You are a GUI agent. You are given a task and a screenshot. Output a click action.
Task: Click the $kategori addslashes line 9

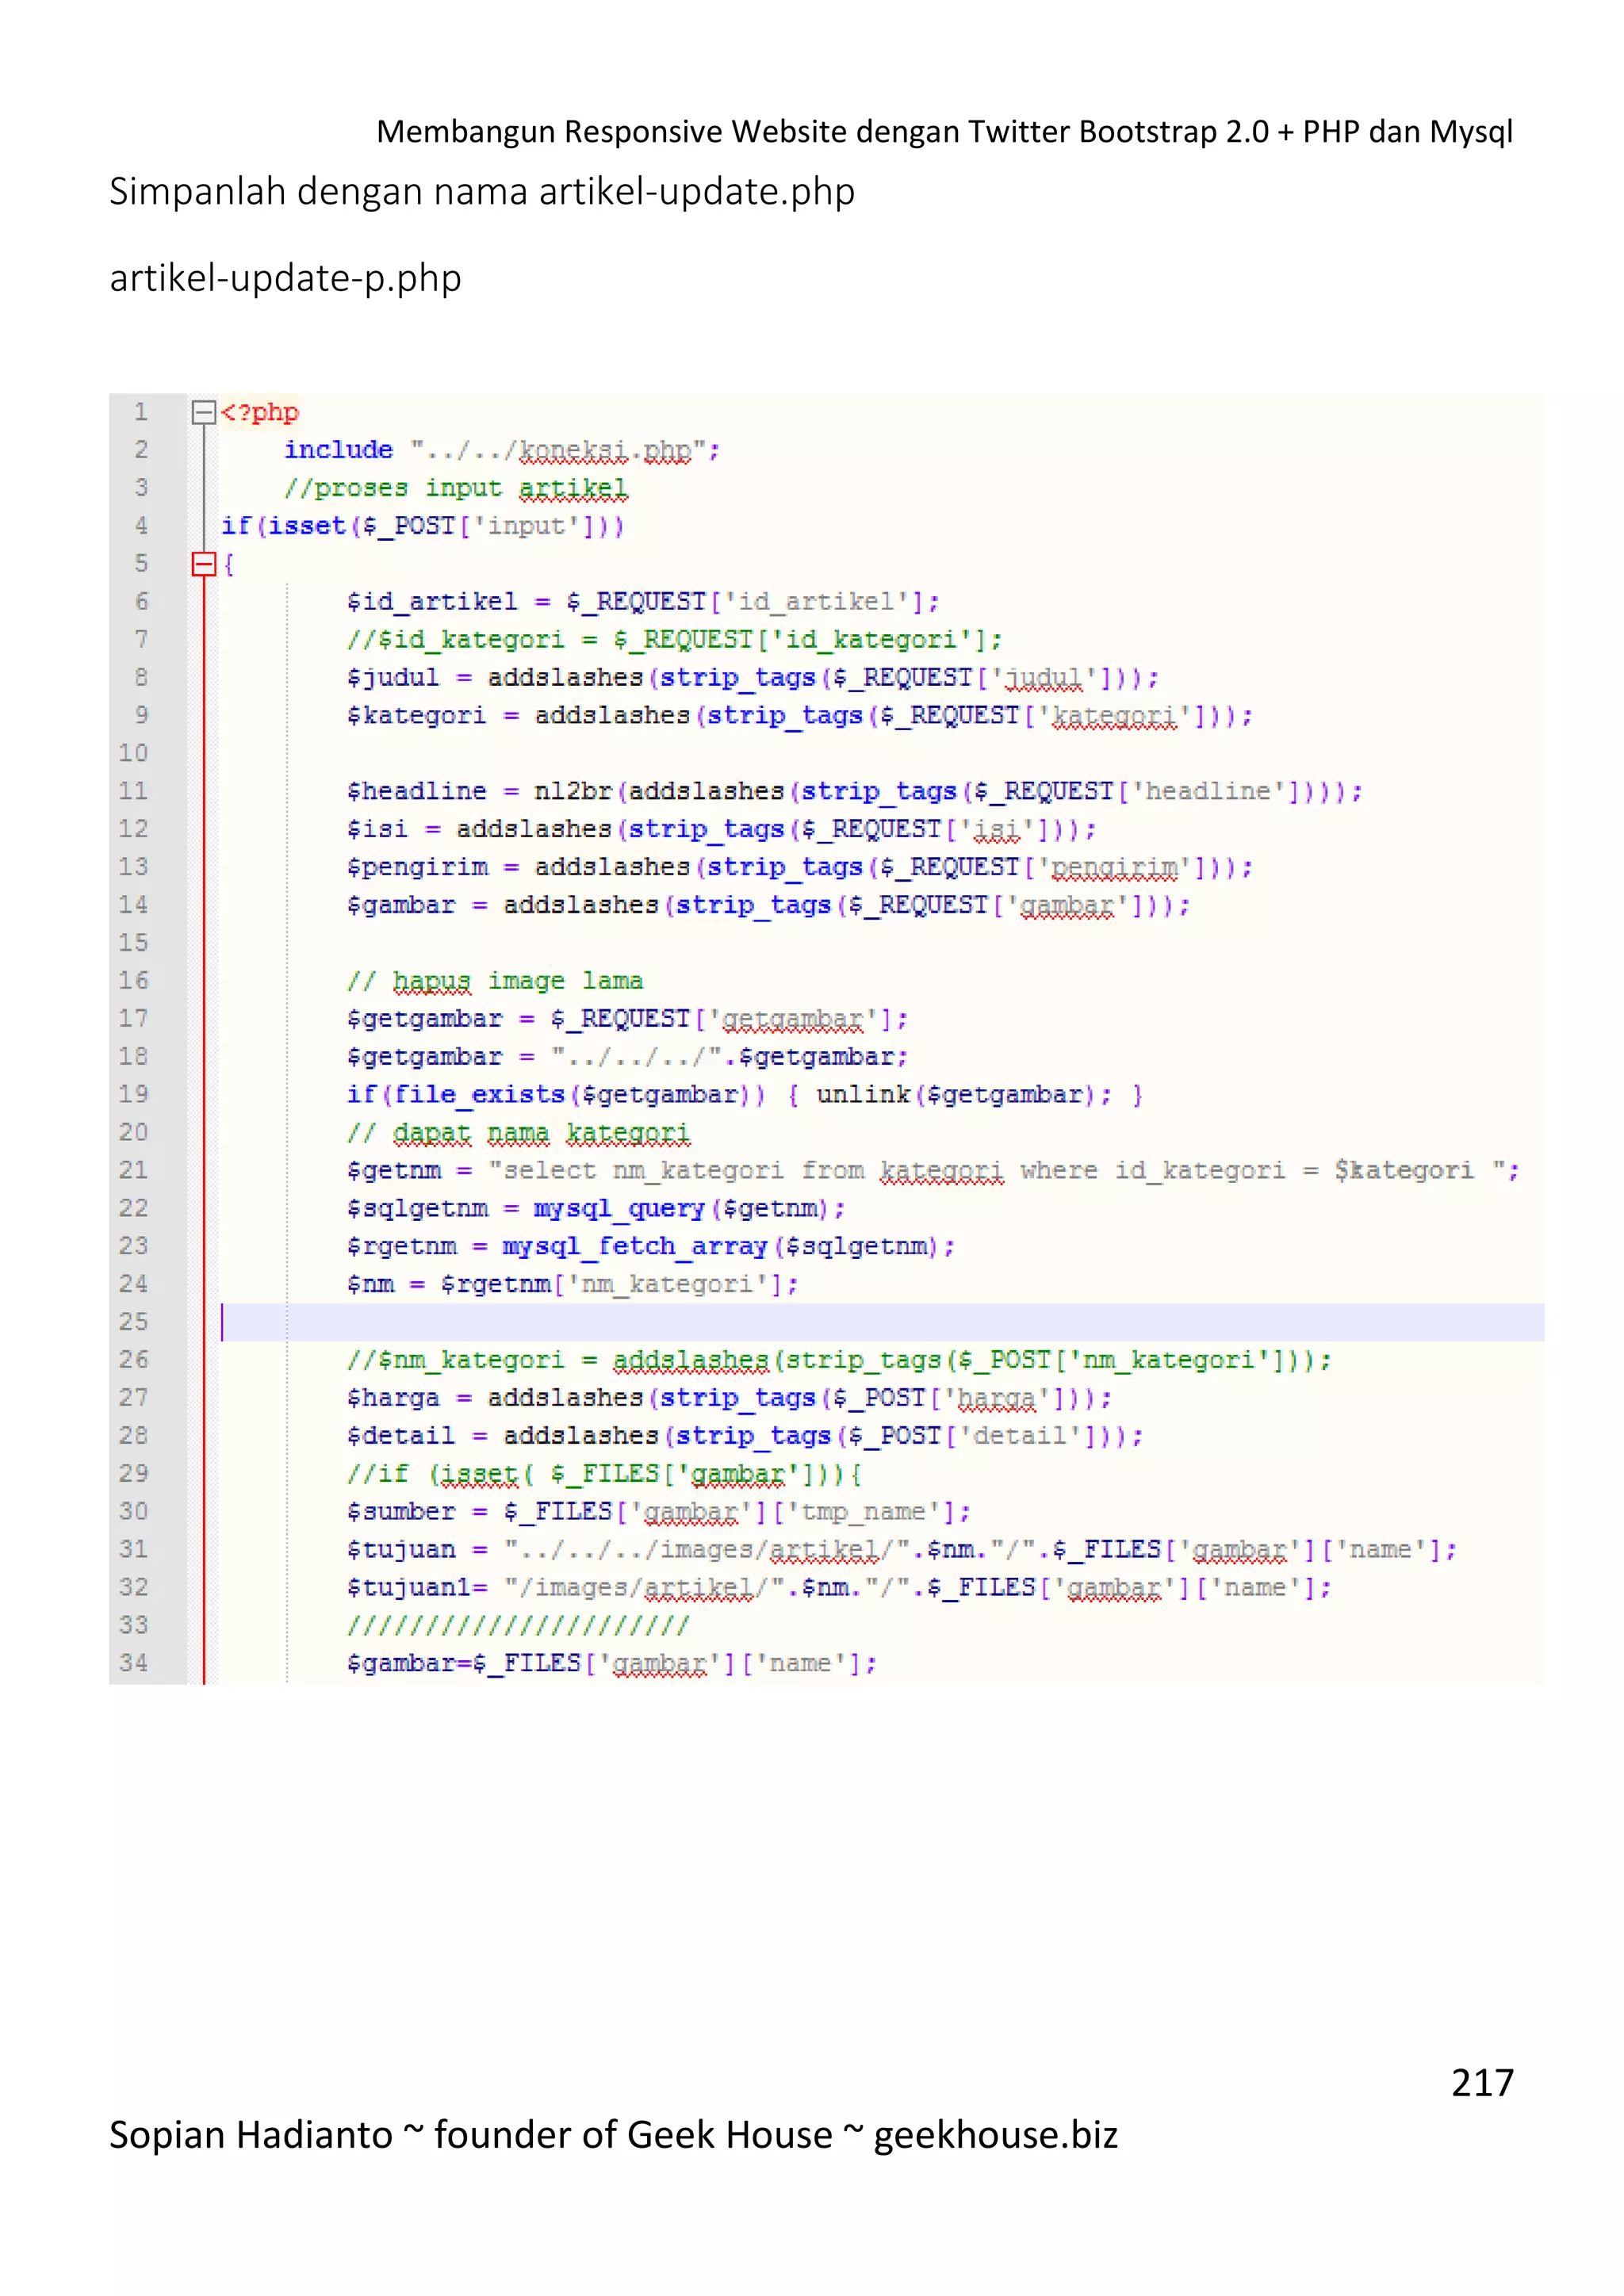800,716
